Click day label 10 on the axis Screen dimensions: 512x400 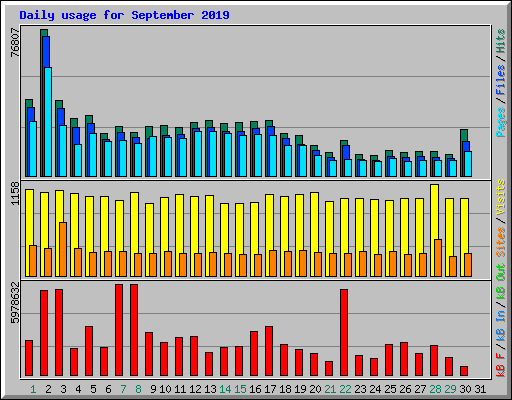[x=165, y=389]
